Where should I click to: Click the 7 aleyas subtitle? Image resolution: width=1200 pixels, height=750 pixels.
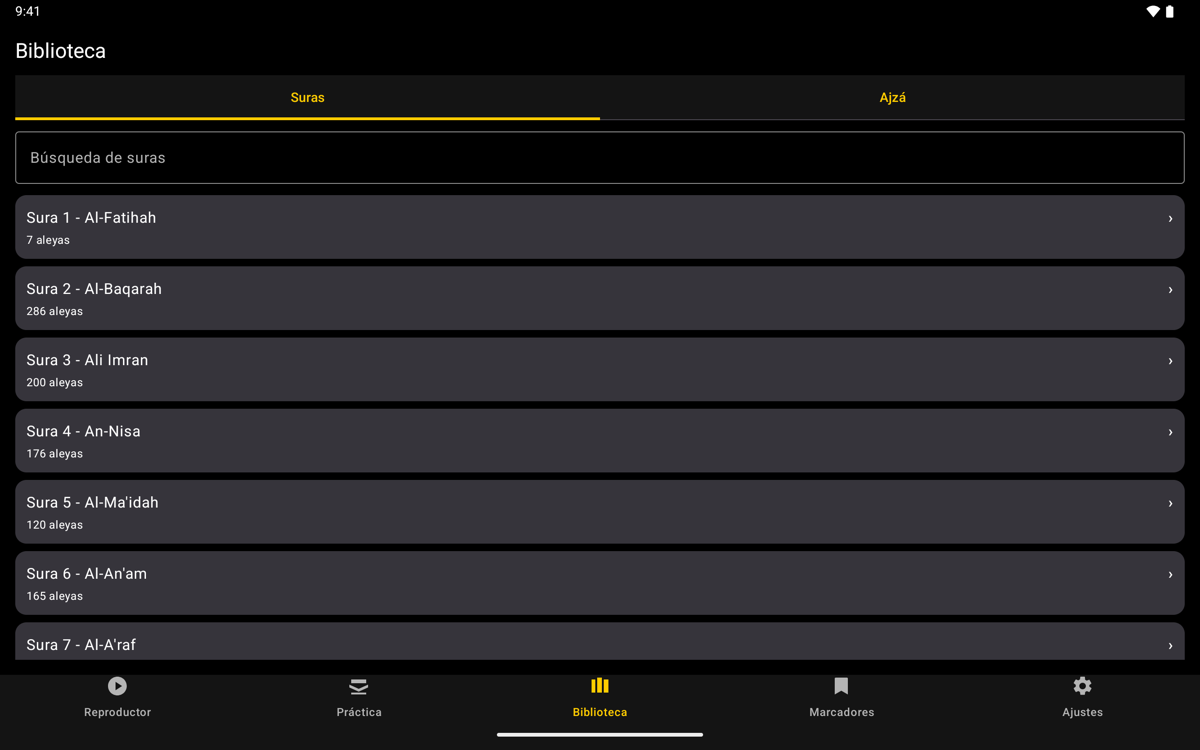48,240
